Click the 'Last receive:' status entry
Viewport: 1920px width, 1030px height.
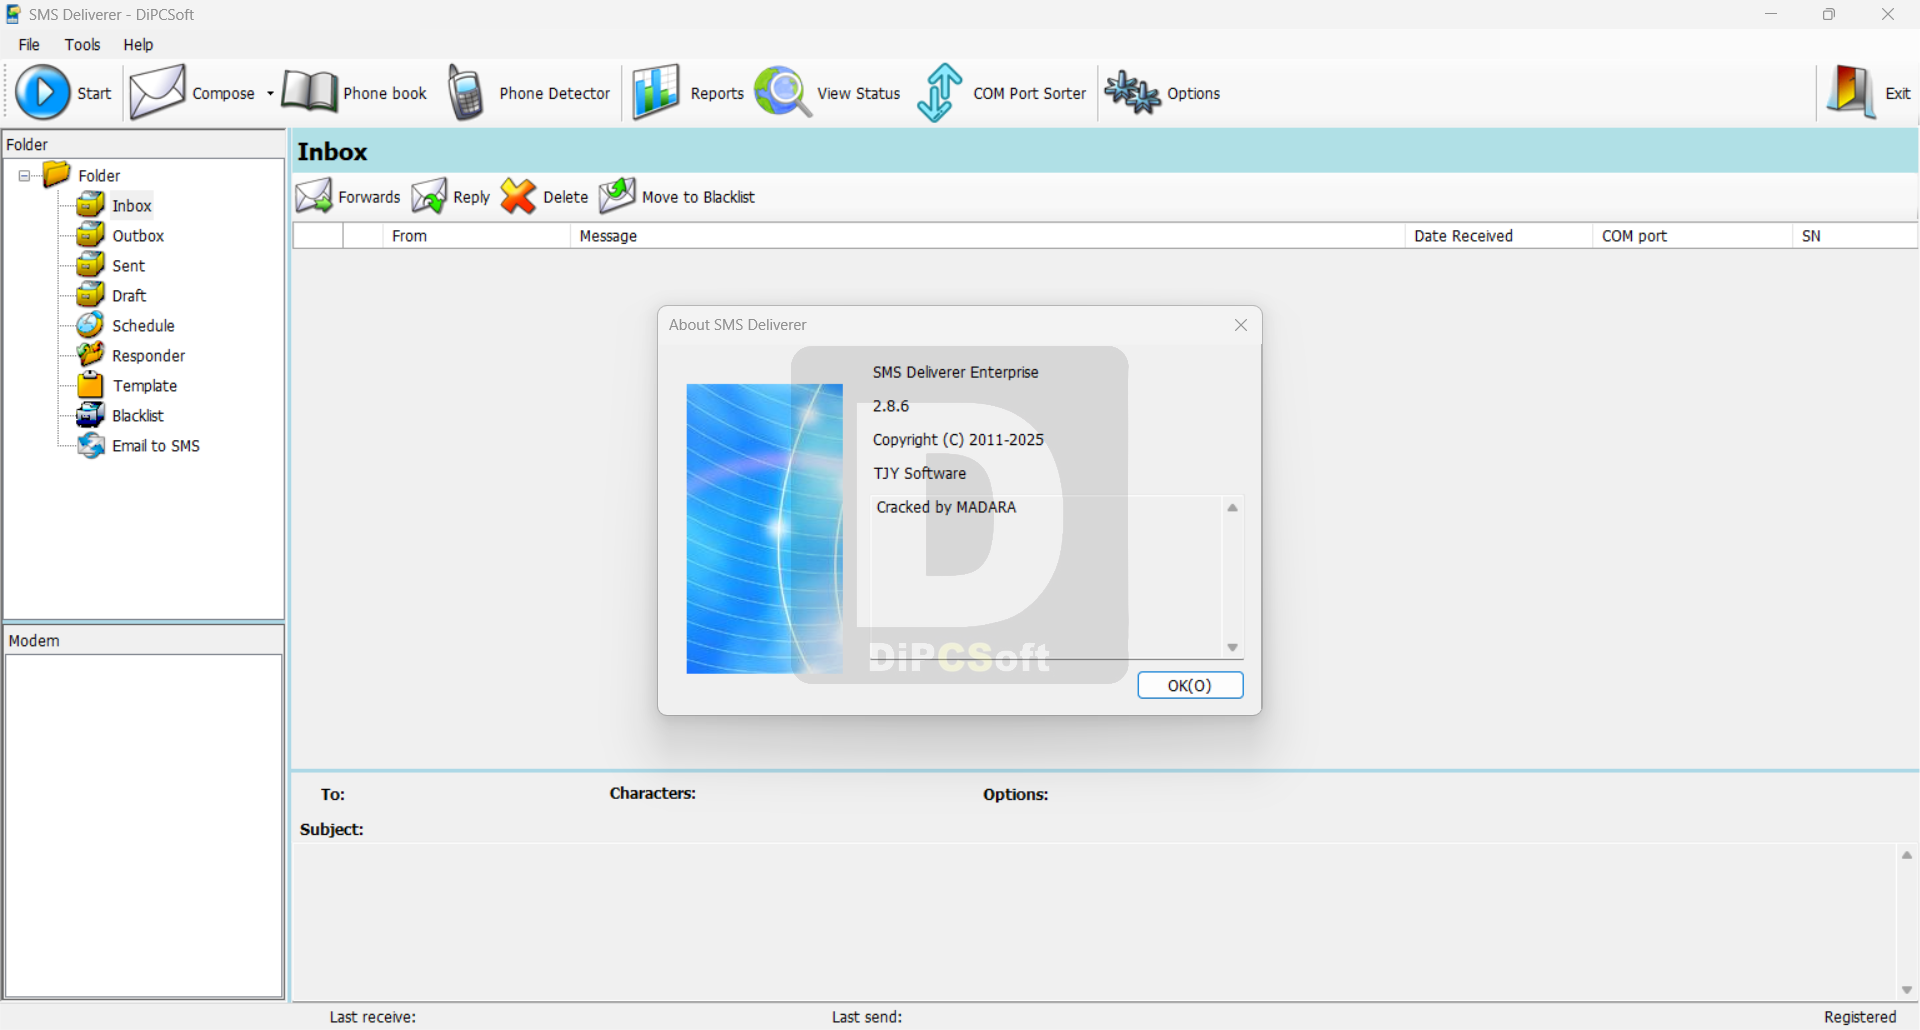tap(372, 1017)
